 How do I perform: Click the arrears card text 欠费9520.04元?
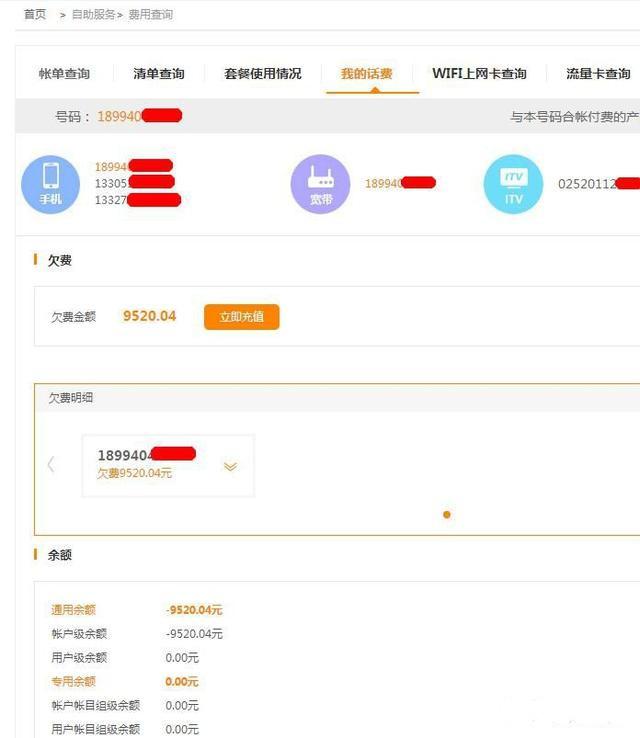134,473
